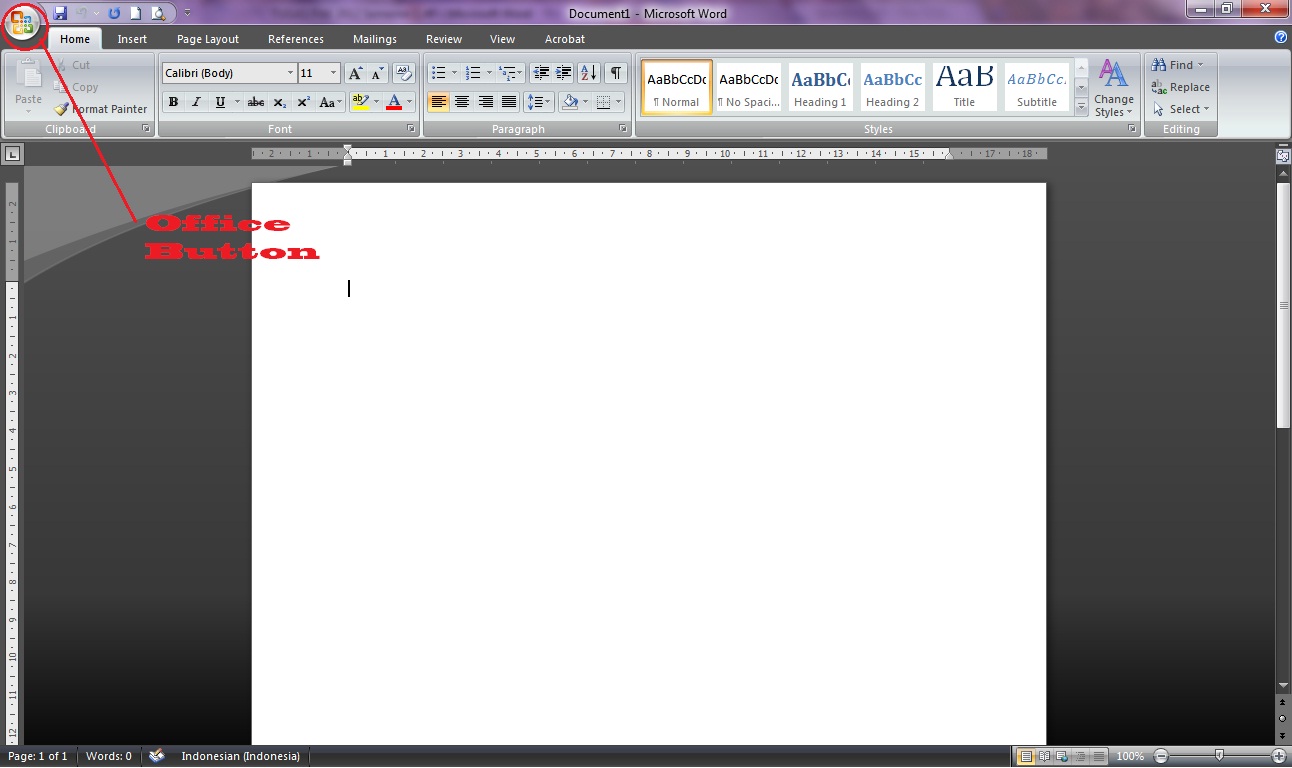
Task: Click the Replace button
Action: 1181,87
